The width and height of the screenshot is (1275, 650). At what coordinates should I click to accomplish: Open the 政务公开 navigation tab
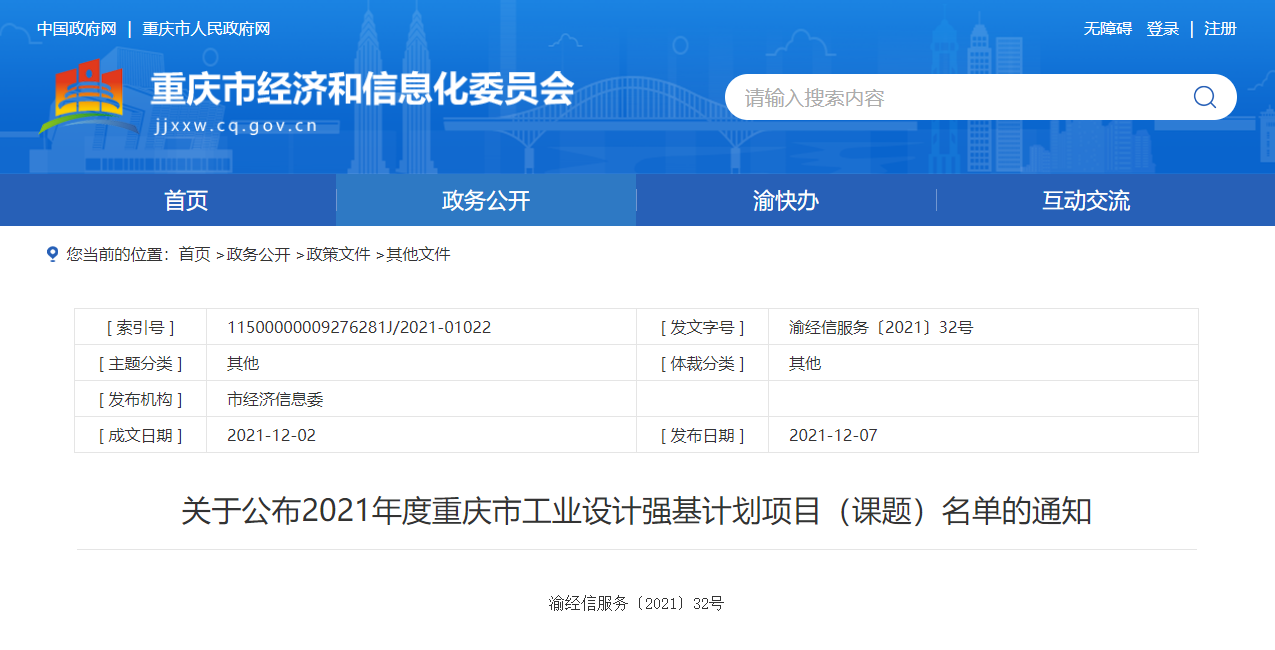coord(486,200)
